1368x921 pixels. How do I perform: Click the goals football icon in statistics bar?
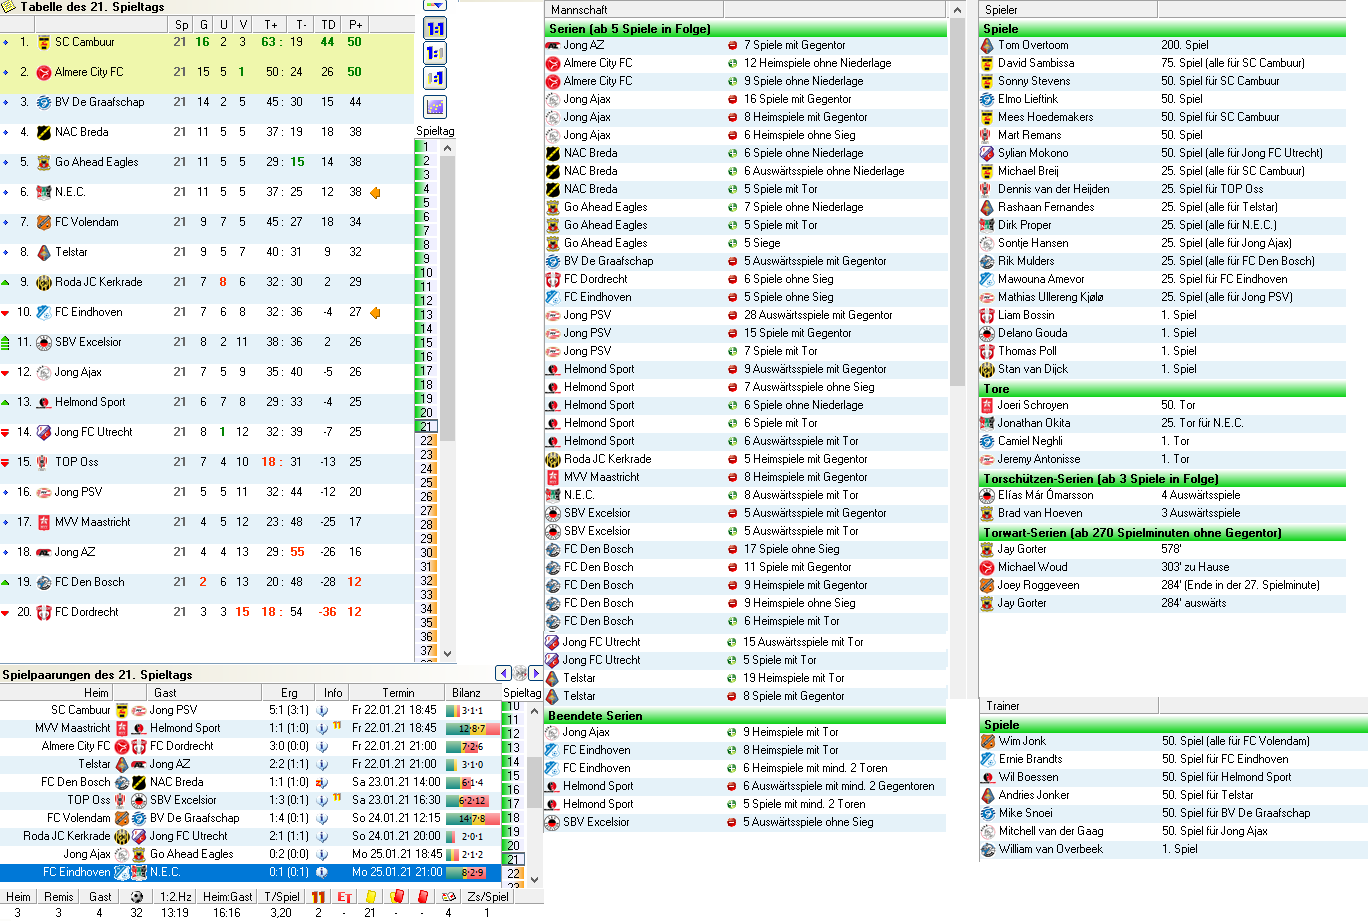click(x=137, y=897)
